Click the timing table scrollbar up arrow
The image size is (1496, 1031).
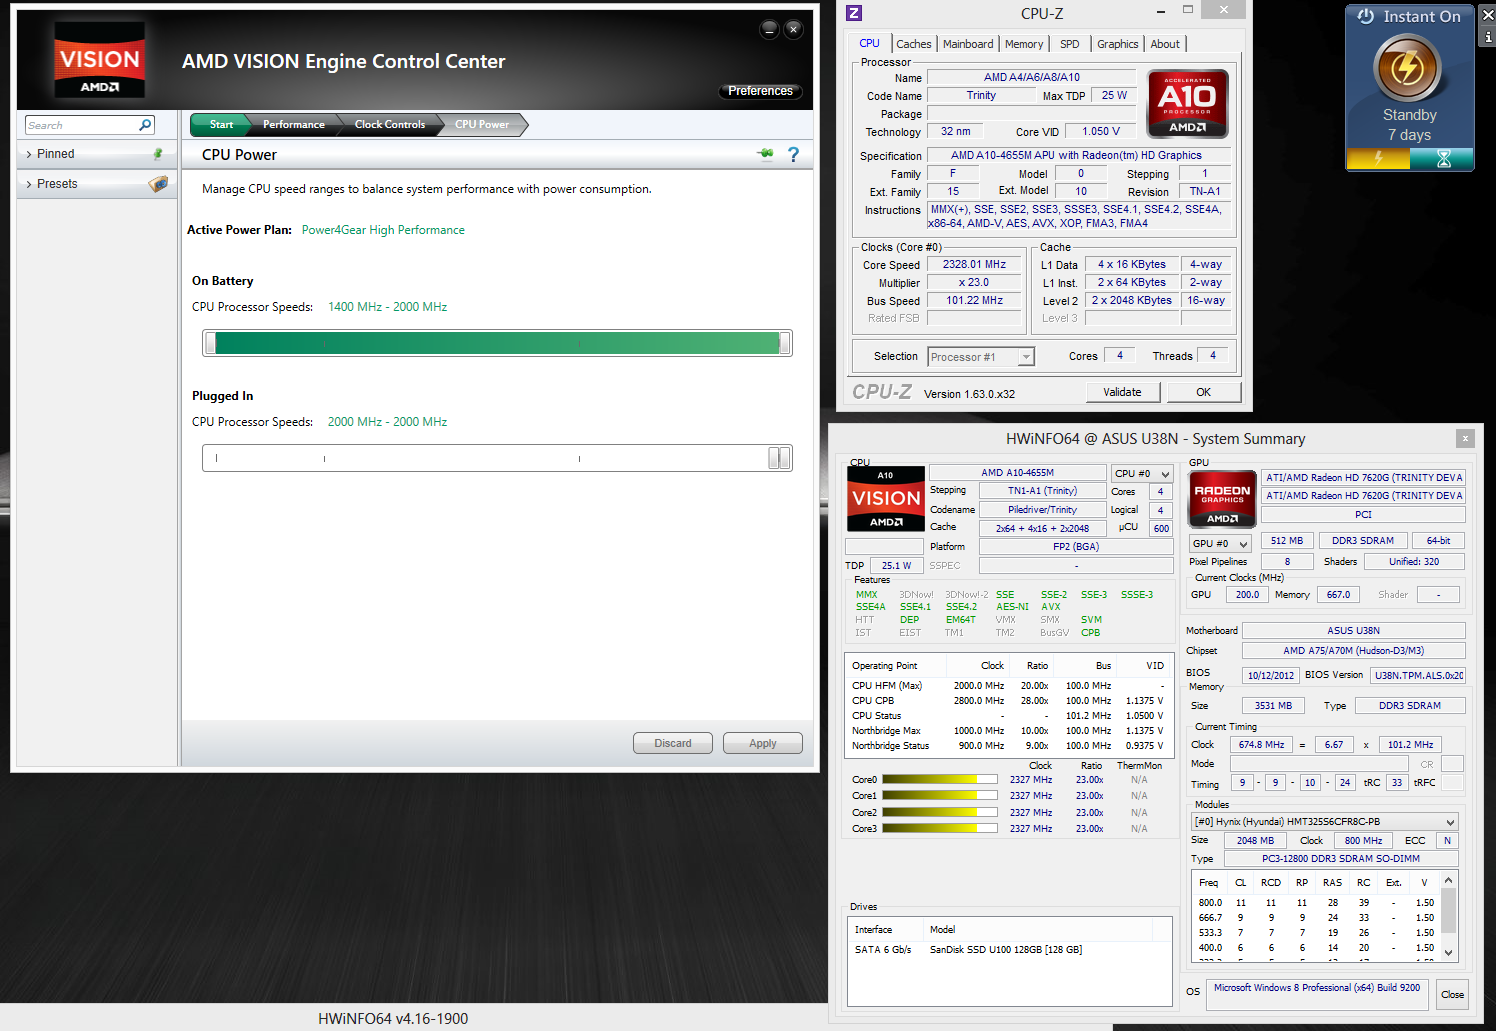pyautogui.click(x=1447, y=881)
